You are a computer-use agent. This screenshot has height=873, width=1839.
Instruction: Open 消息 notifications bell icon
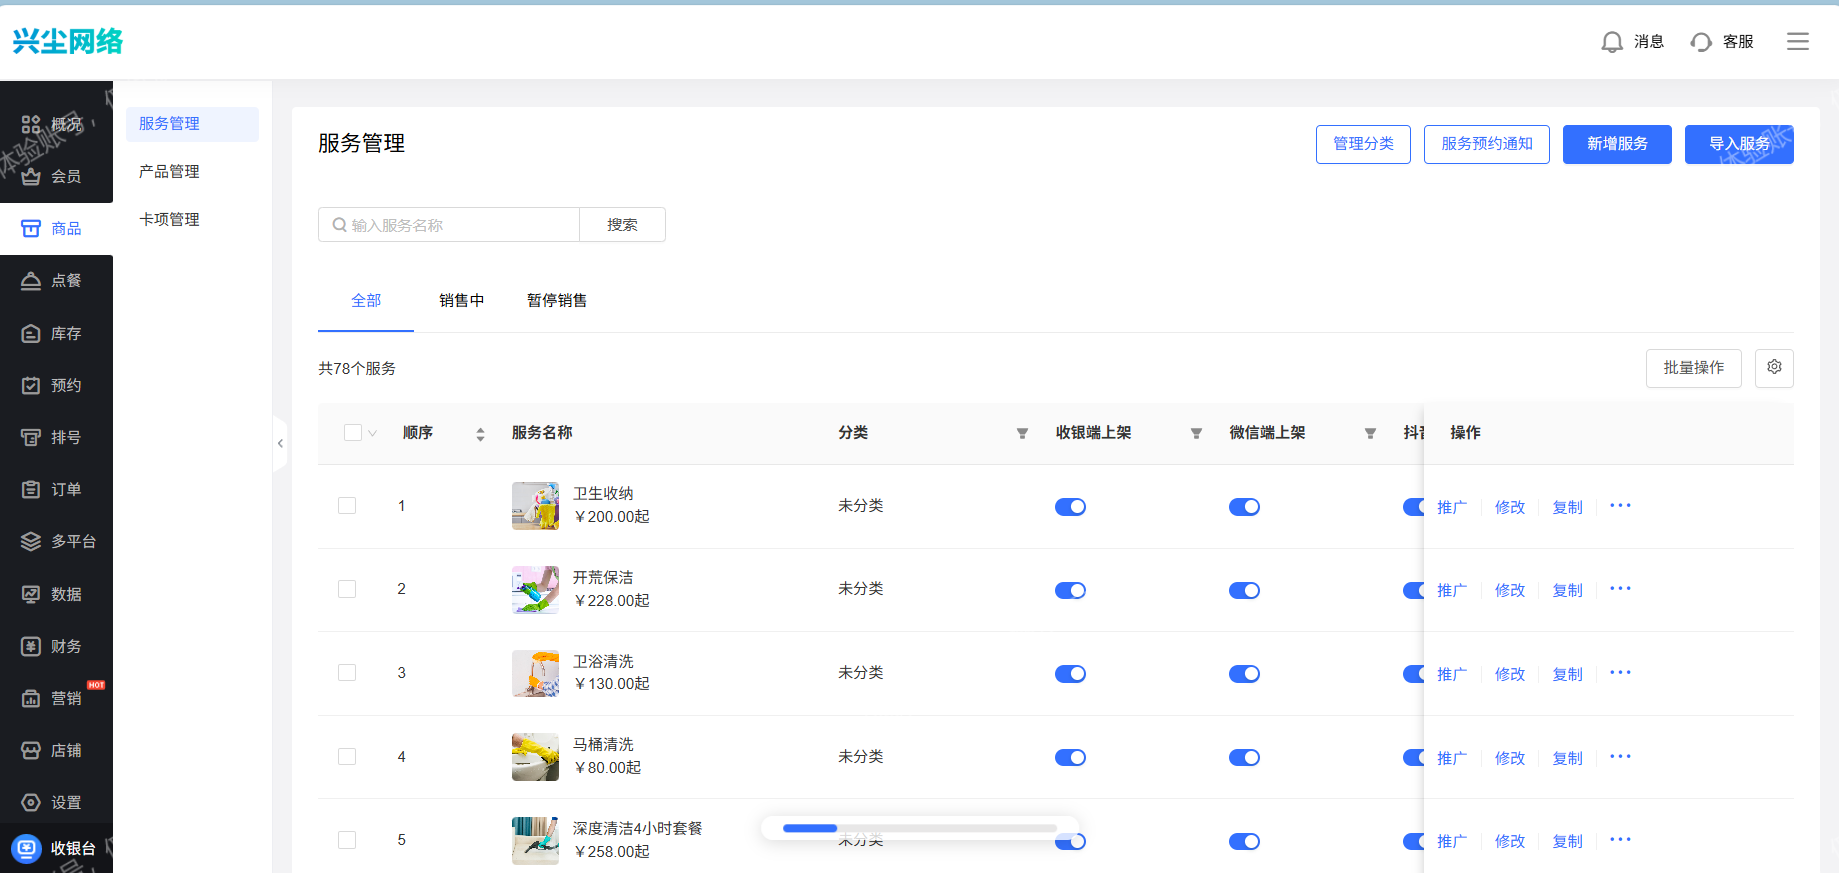(1612, 42)
